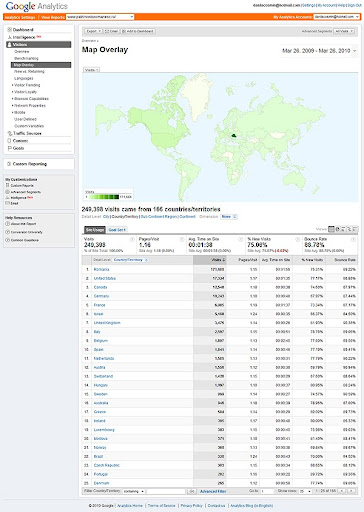Click help icon beside % New Visits
The width and height of the screenshot is (364, 512).
coord(297,239)
